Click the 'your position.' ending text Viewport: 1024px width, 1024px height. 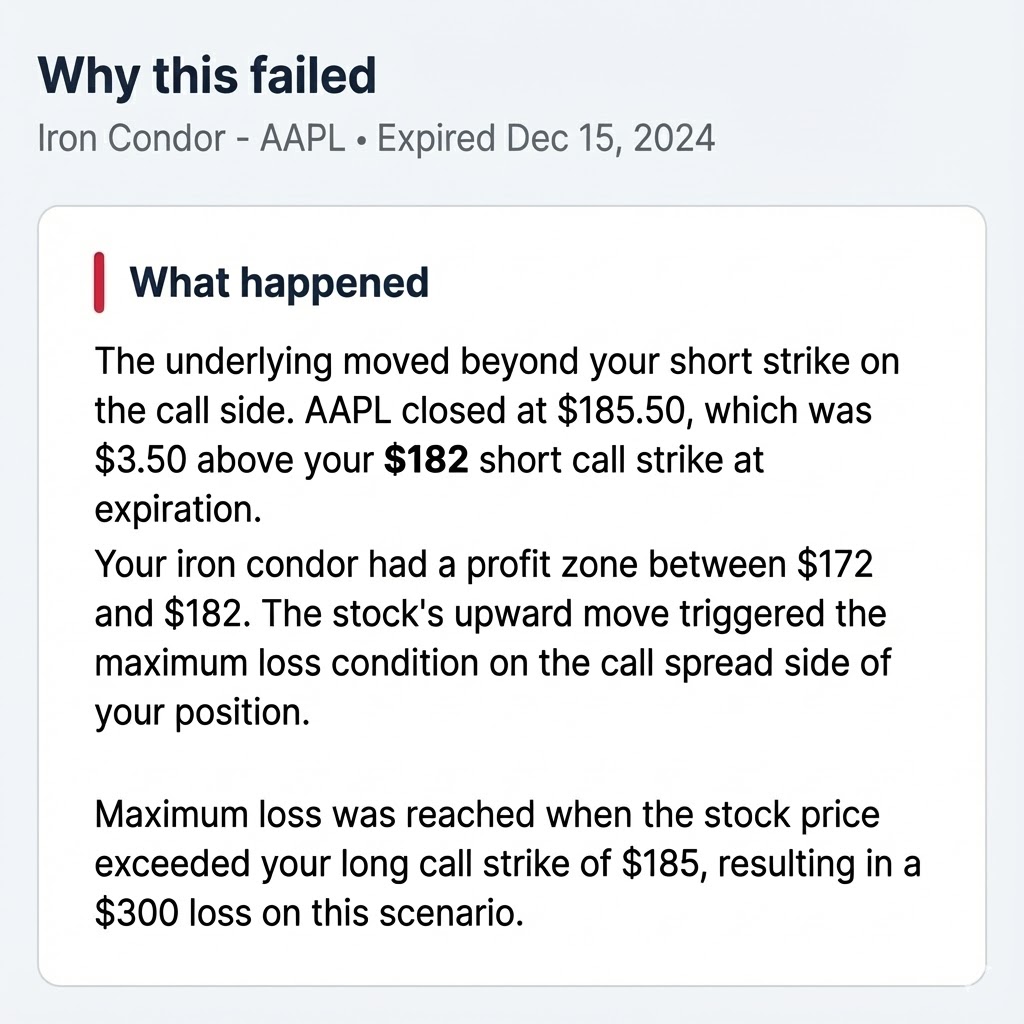point(202,713)
